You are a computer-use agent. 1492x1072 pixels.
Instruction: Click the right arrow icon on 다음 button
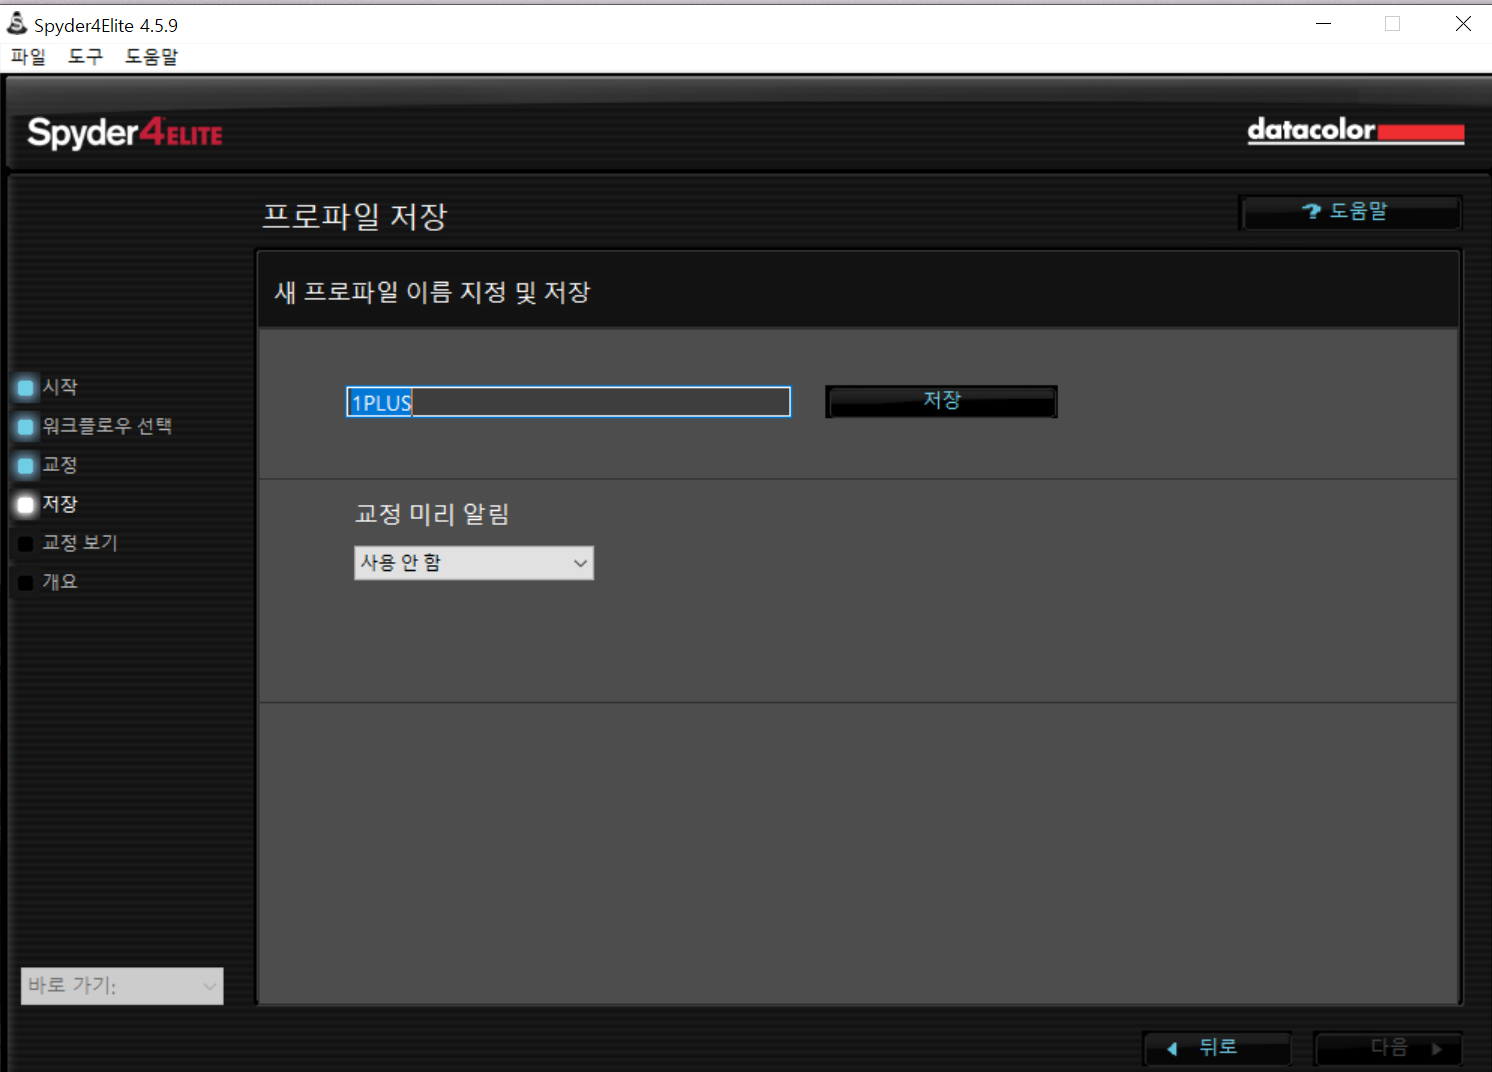(x=1437, y=1049)
